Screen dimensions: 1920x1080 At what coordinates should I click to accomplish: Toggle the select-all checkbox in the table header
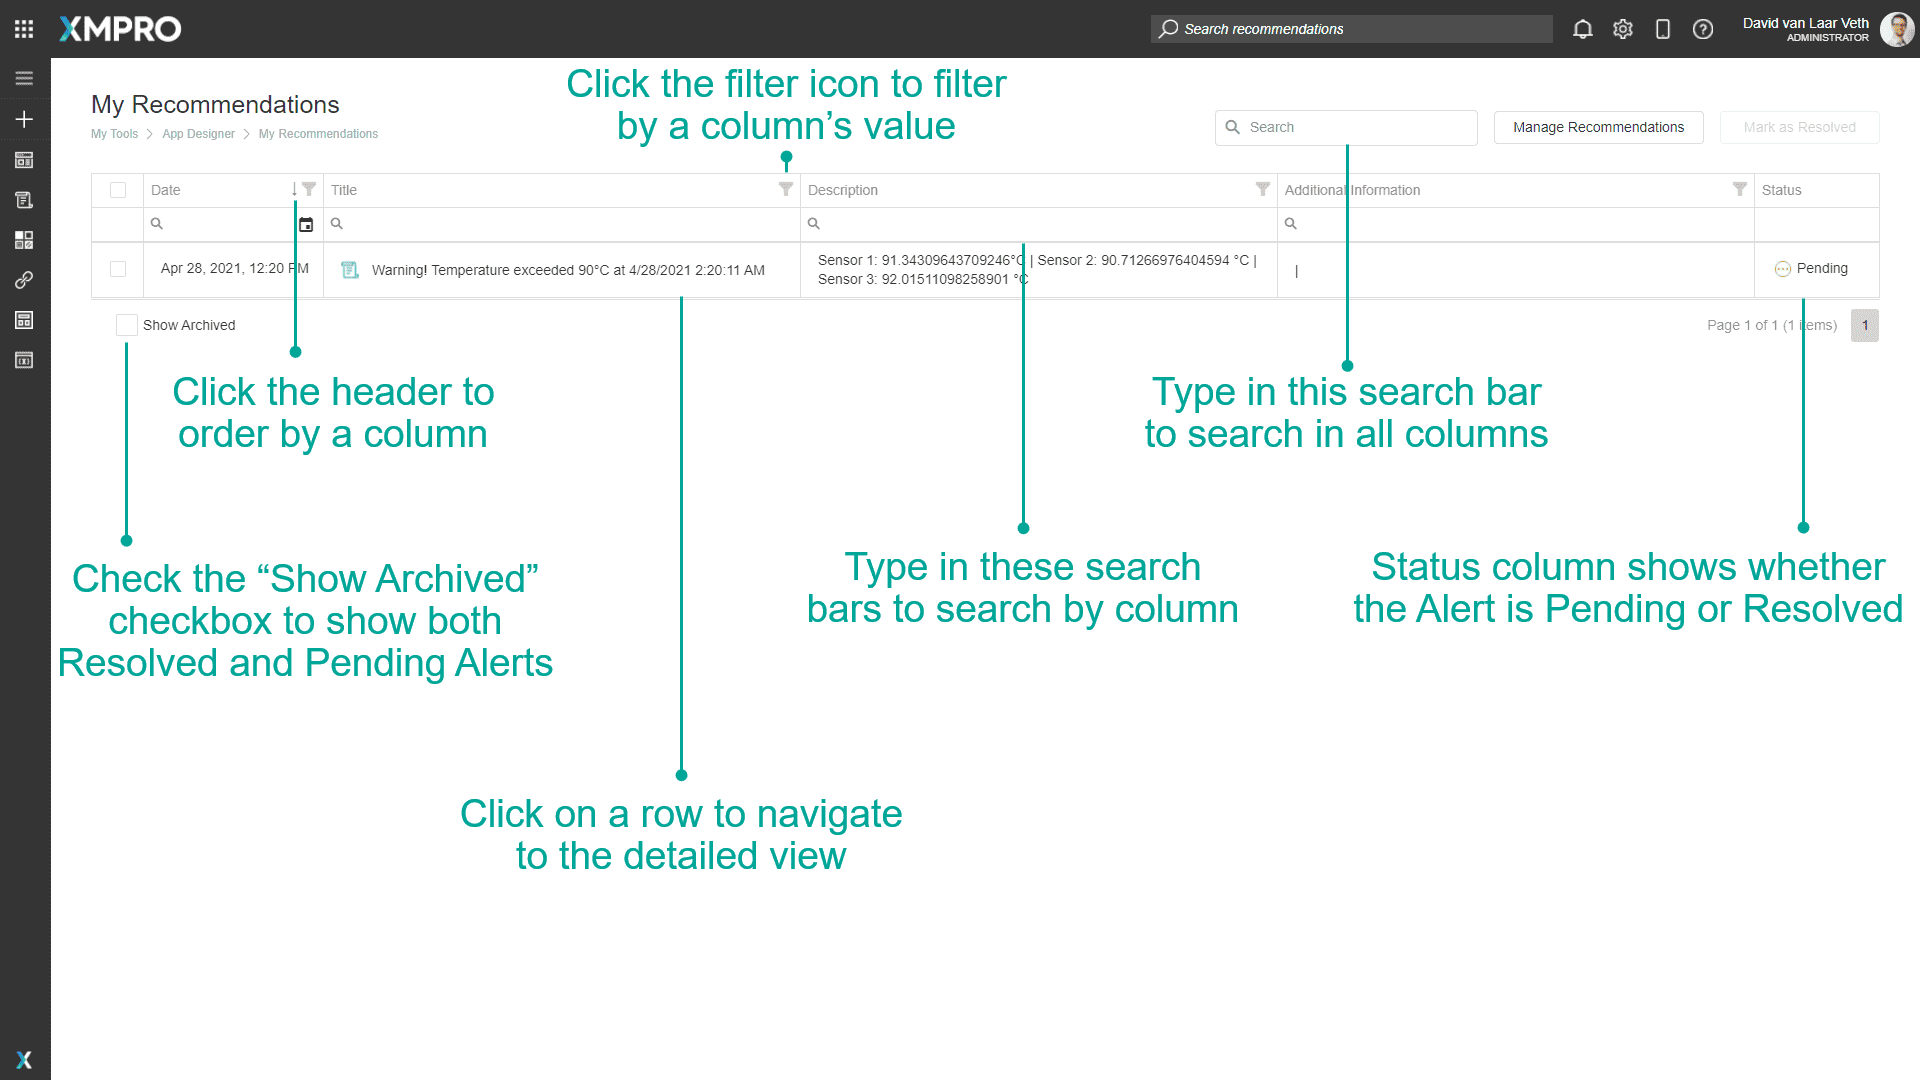coord(118,190)
